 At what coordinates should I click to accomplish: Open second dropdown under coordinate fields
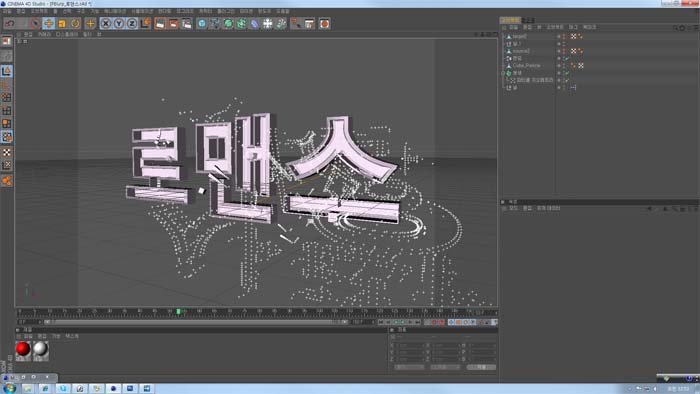click(445, 367)
